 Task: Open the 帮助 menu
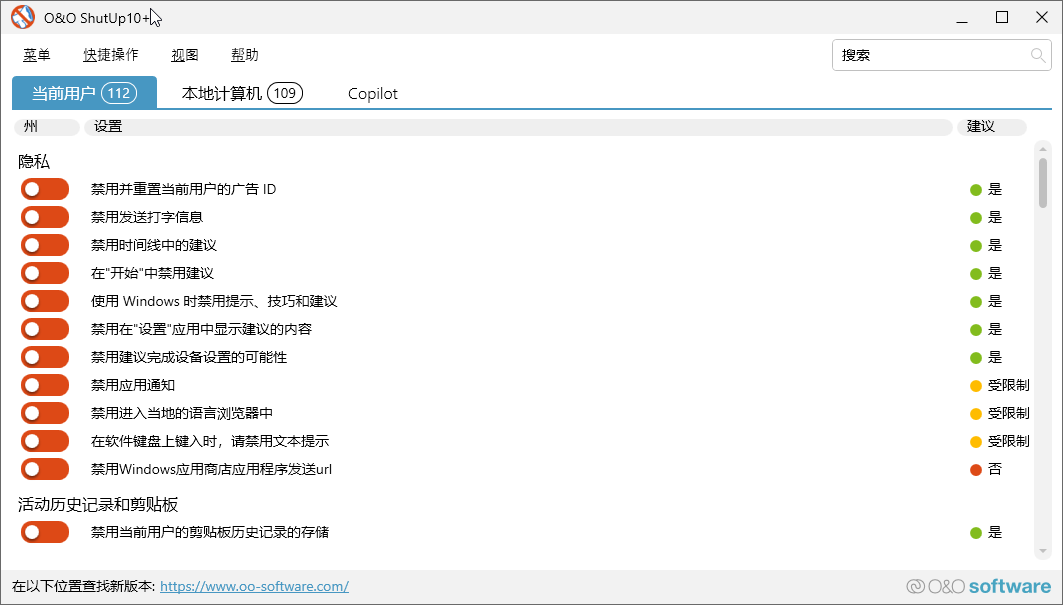(244, 55)
